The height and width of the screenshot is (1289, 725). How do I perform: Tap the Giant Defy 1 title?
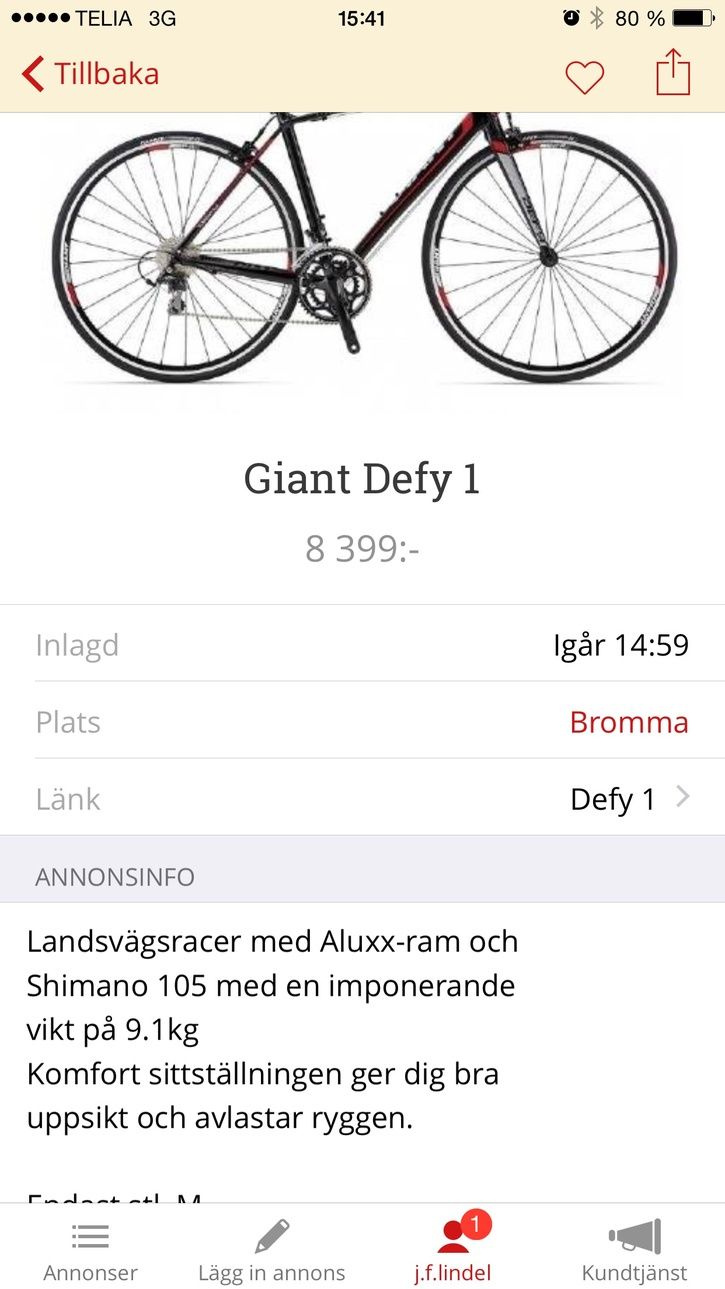(363, 480)
